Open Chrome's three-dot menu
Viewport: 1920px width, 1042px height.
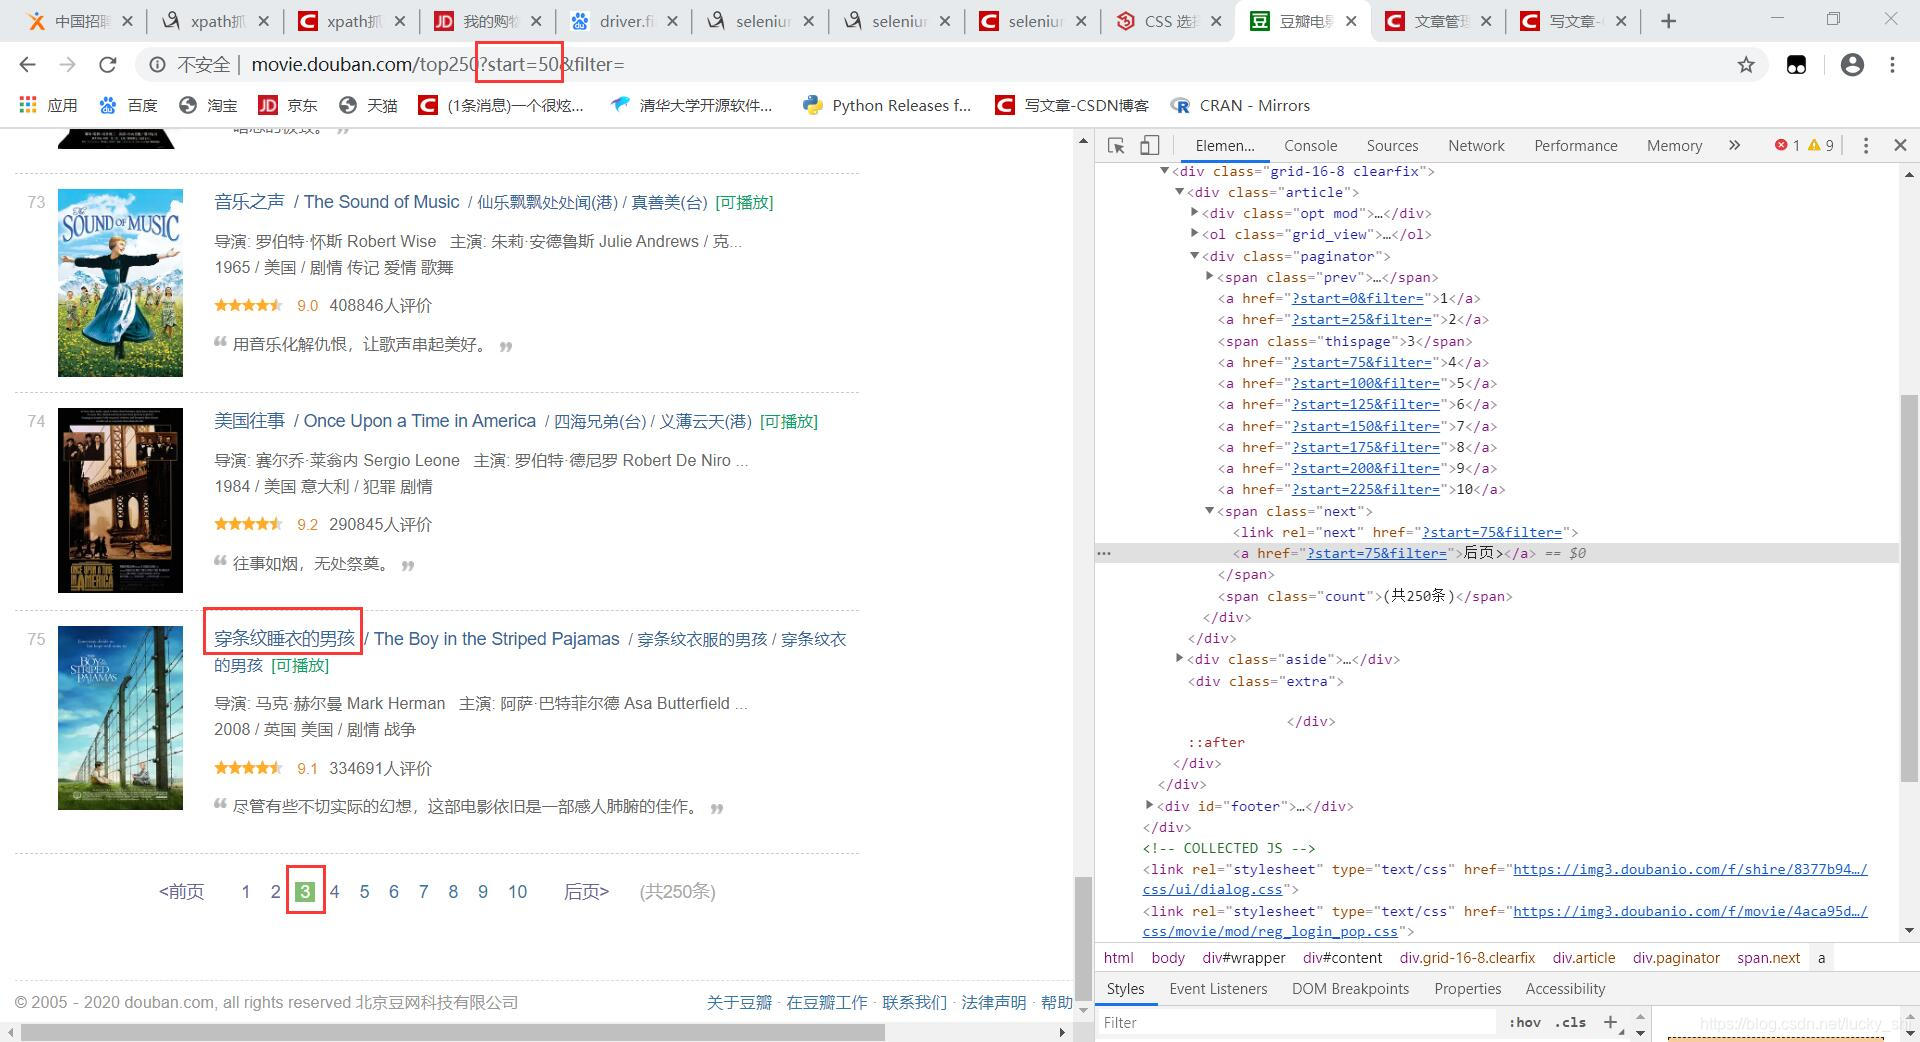click(x=1892, y=65)
